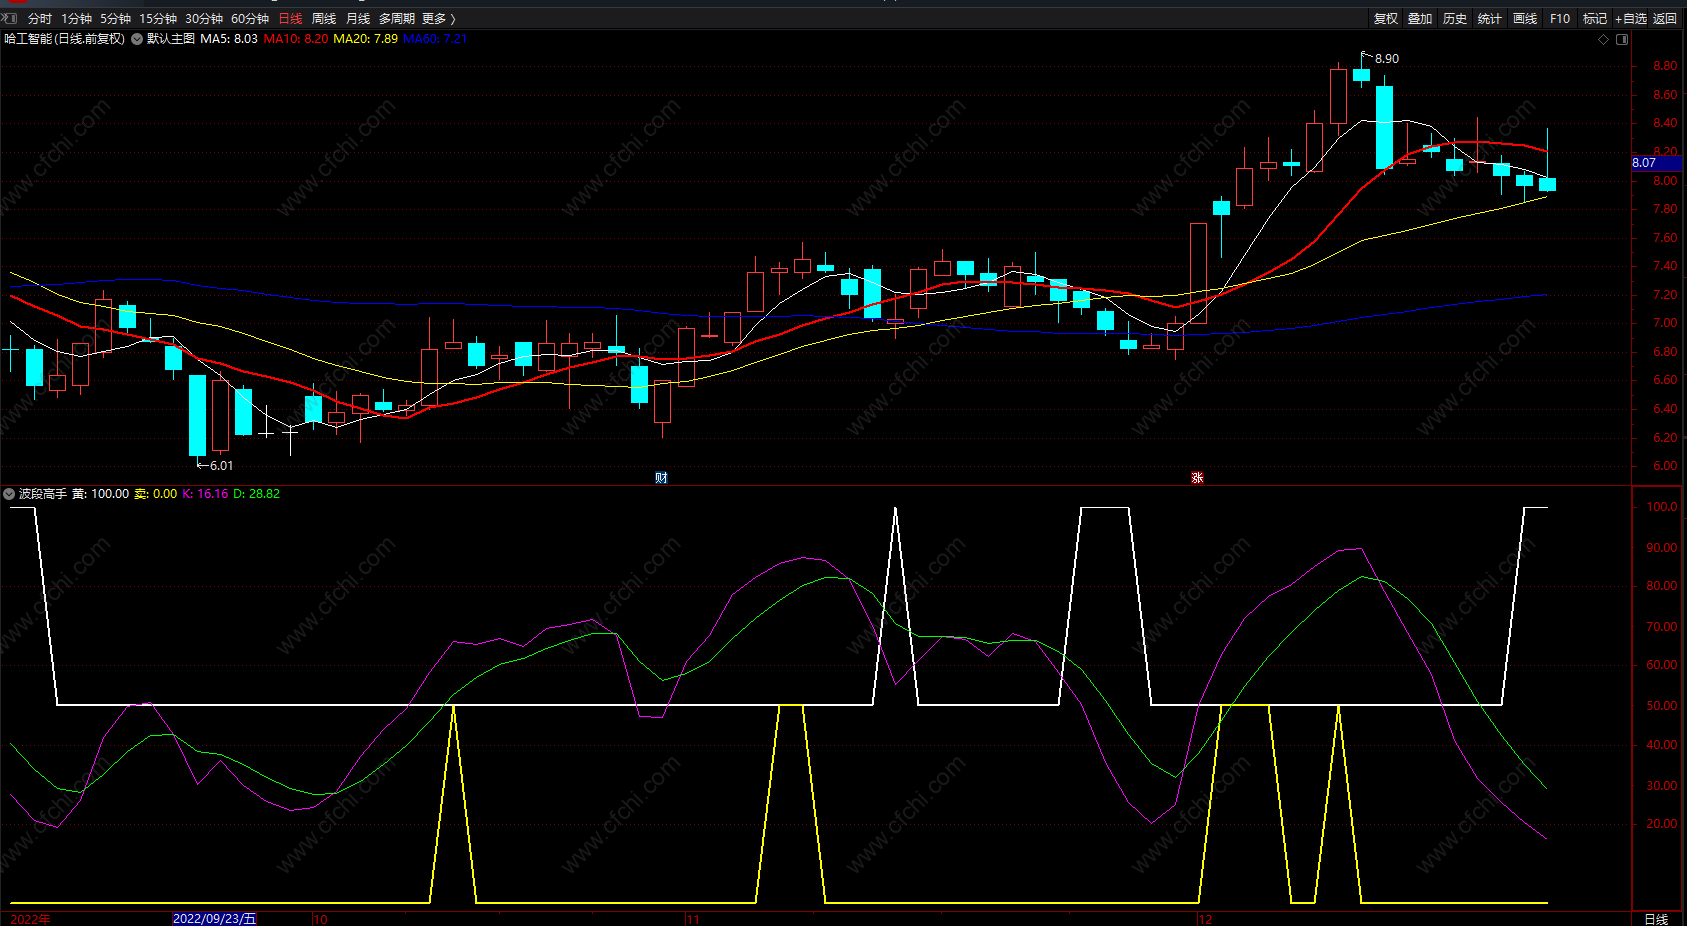Expand 更多 period options
This screenshot has height=926, width=1687.
coord(438,19)
